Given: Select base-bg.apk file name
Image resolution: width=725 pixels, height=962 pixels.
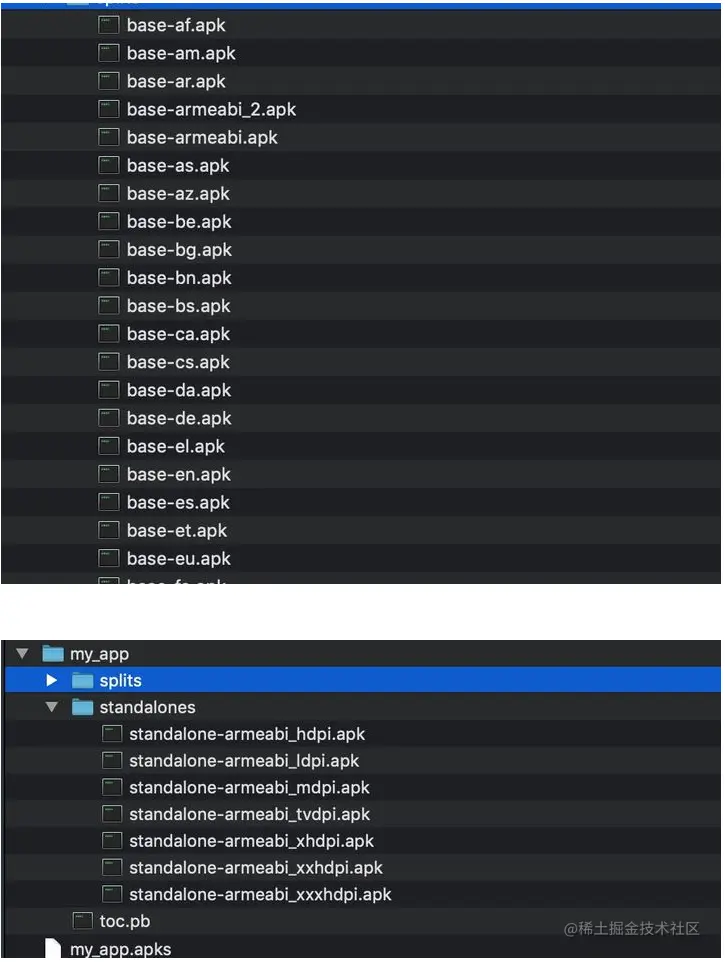Looking at the screenshot, I should 179,250.
